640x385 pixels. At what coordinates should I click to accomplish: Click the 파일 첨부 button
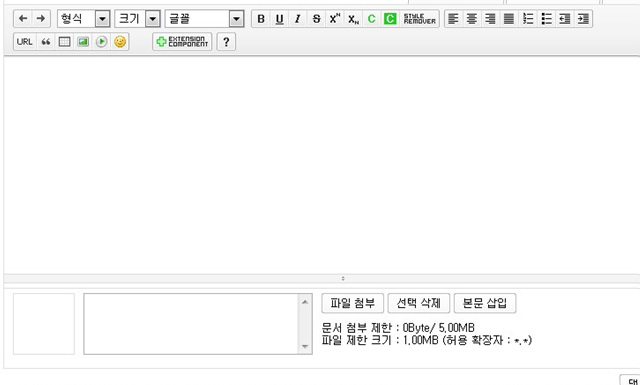coord(353,303)
